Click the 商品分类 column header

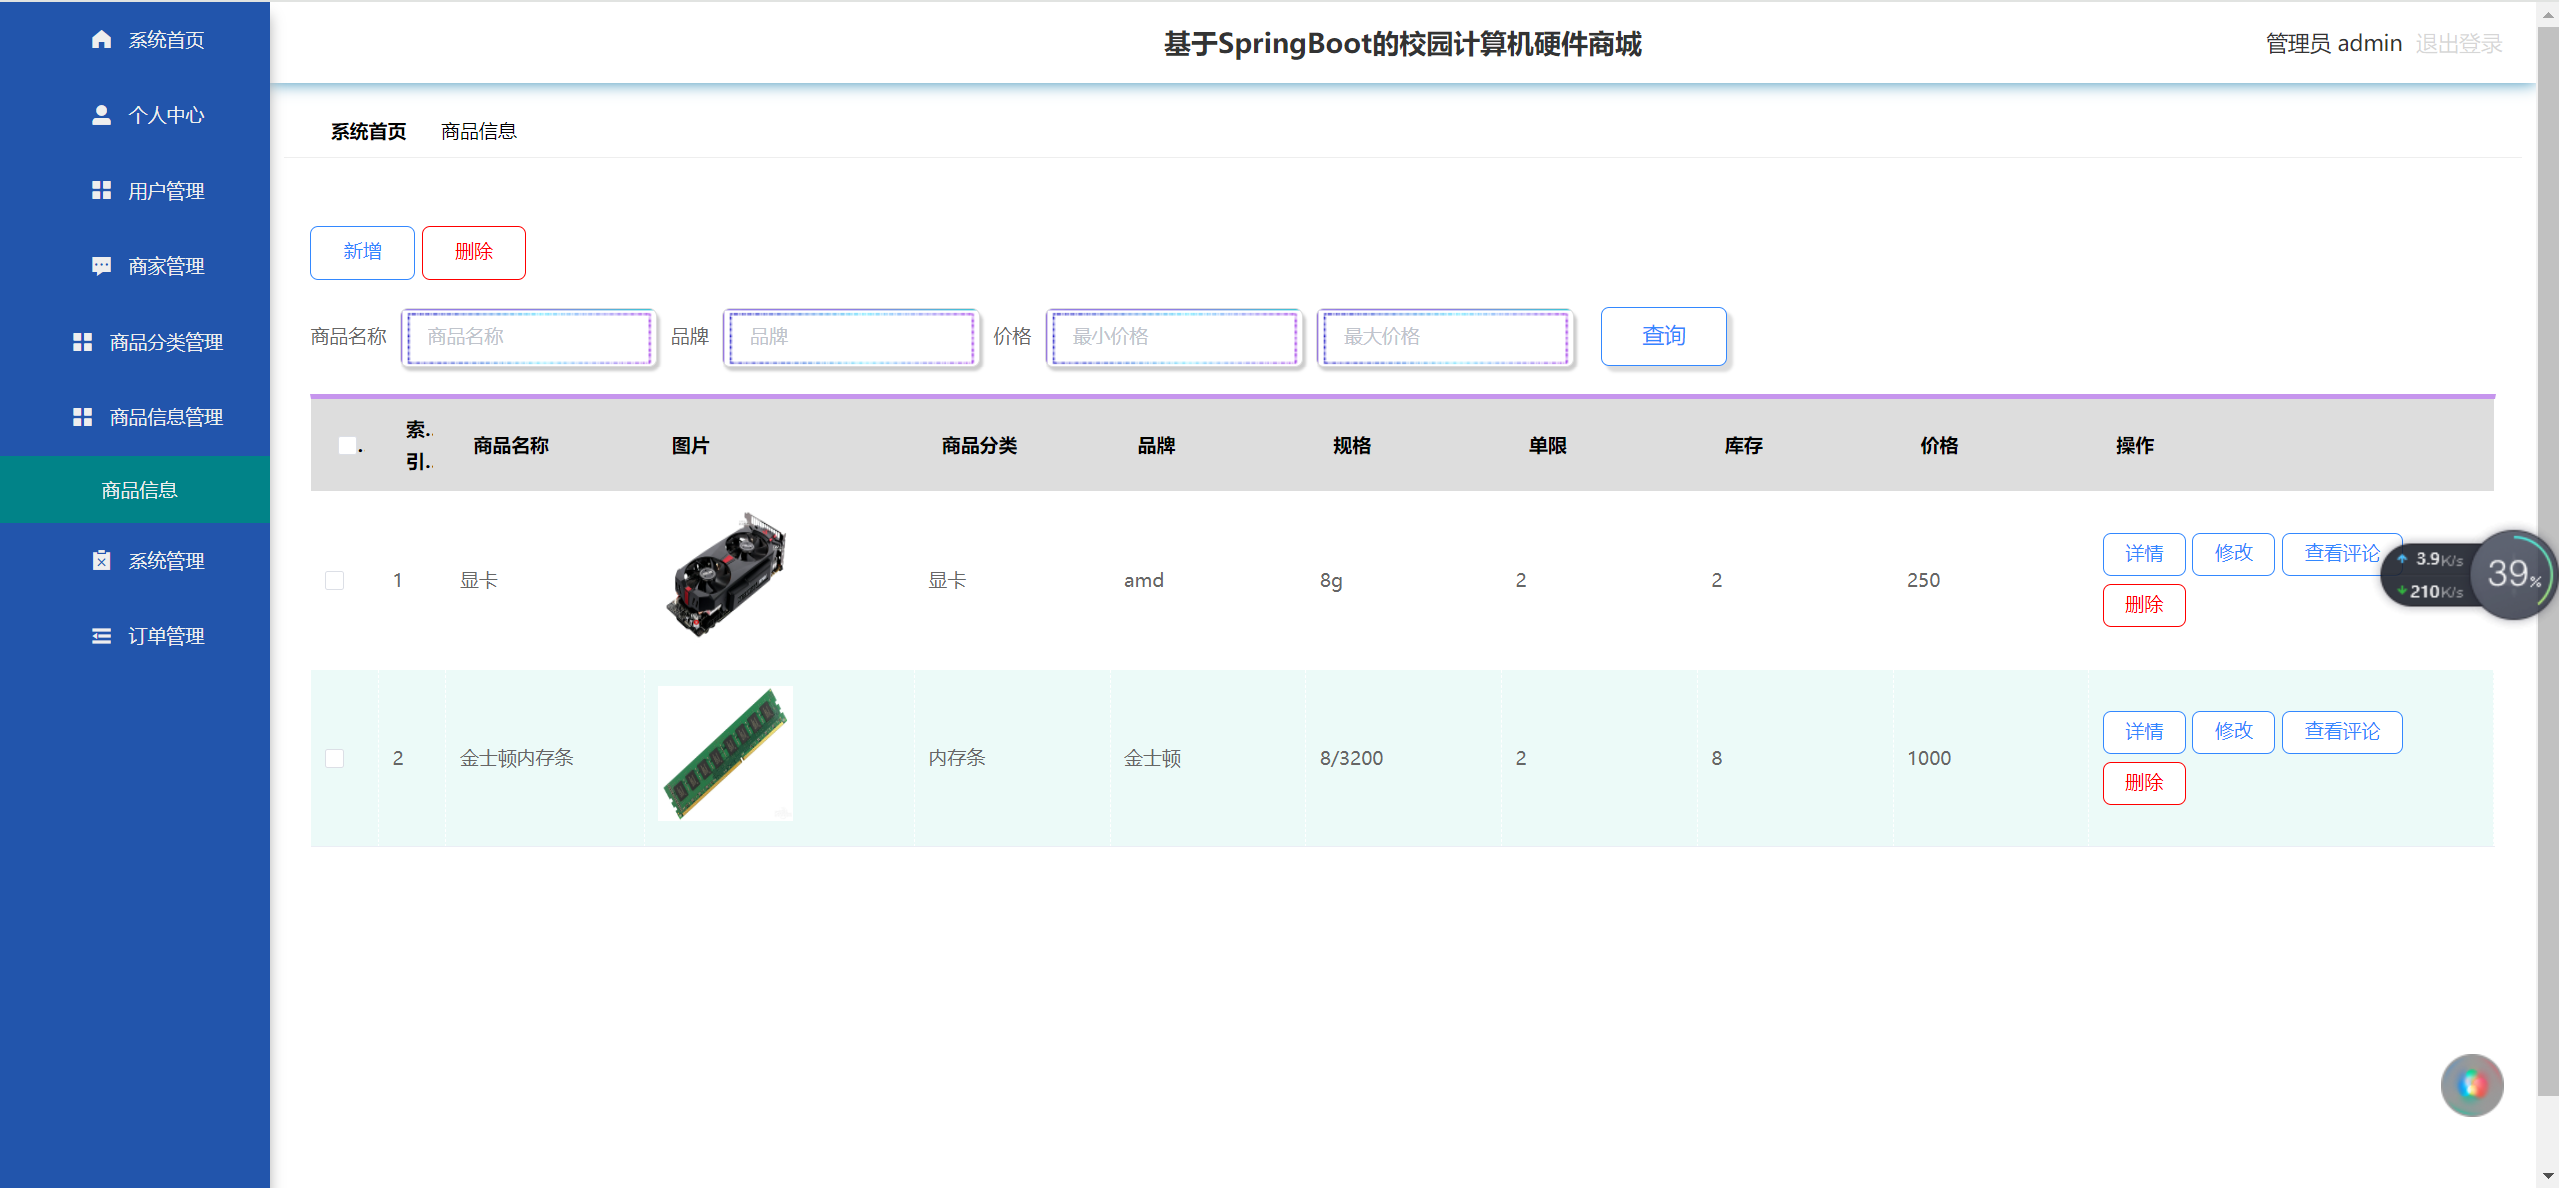coord(979,446)
